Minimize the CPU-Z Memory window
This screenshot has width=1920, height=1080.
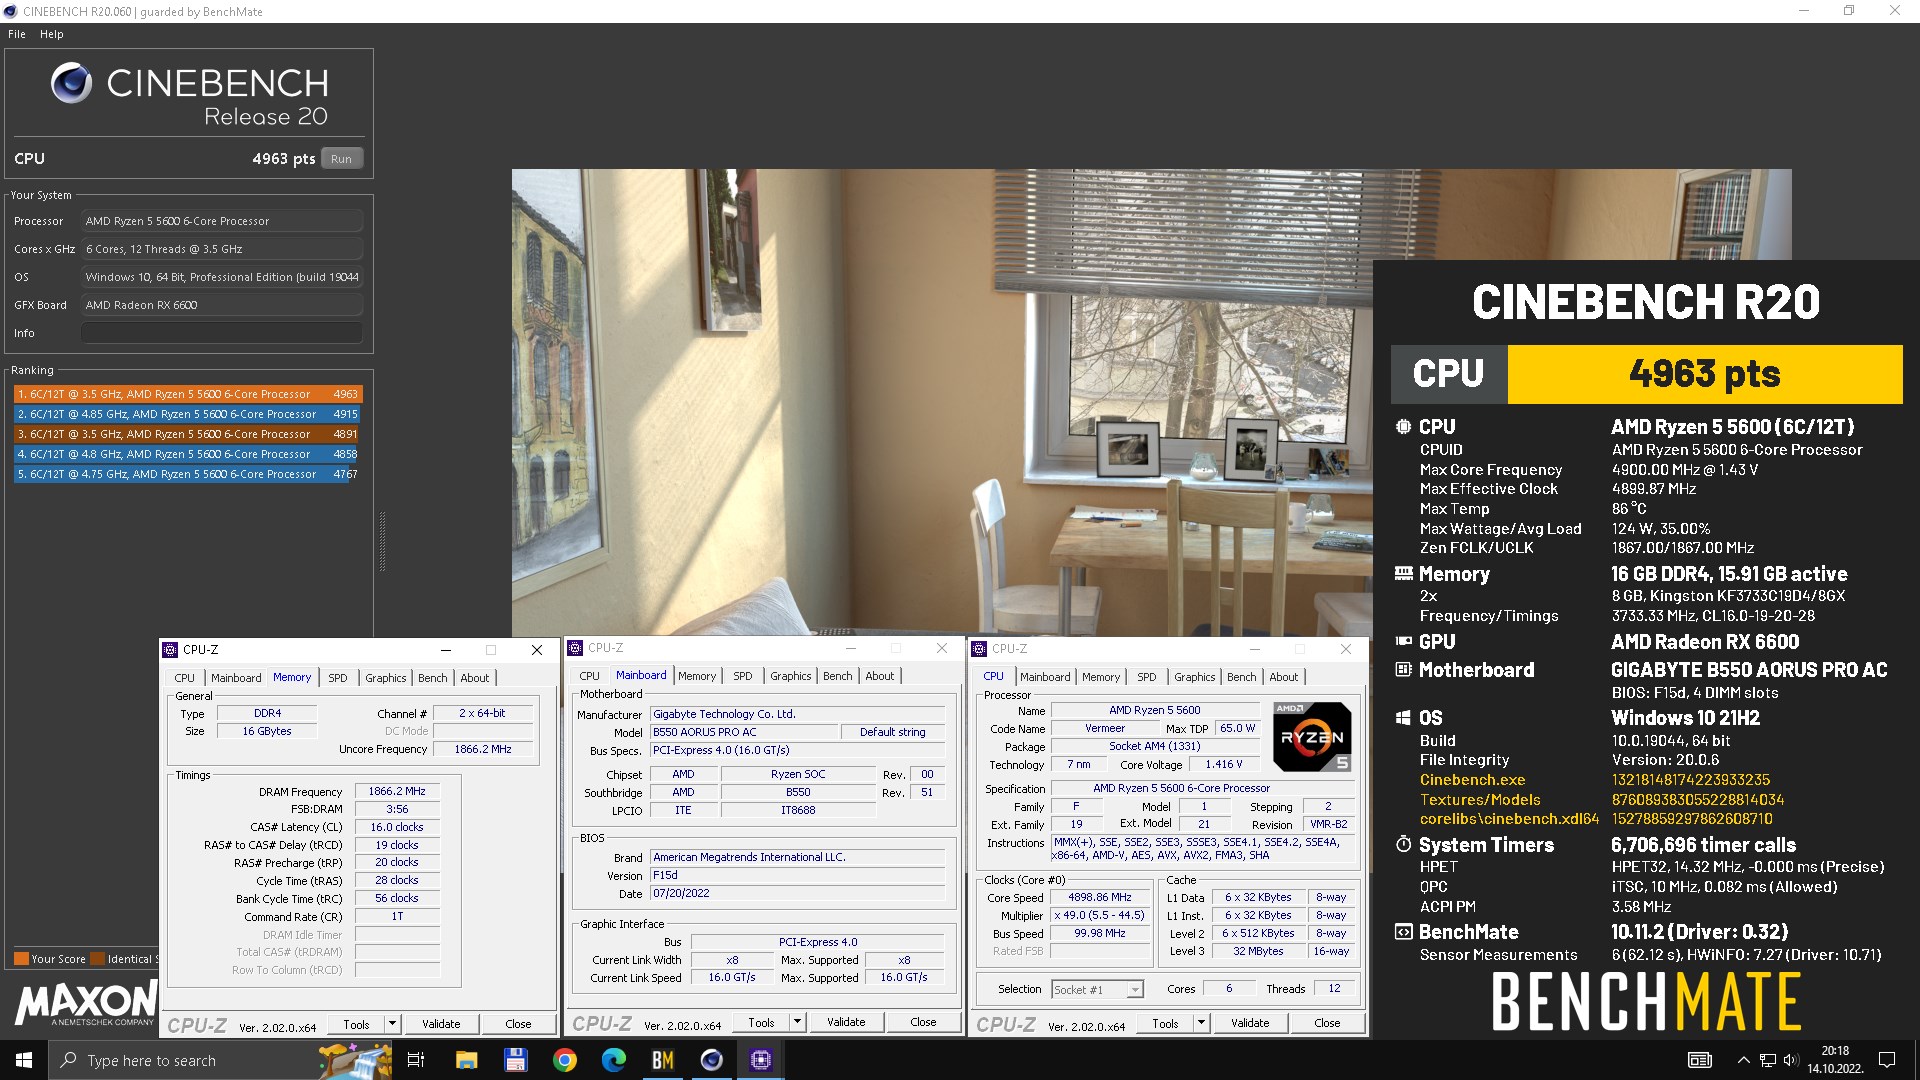[x=446, y=650]
